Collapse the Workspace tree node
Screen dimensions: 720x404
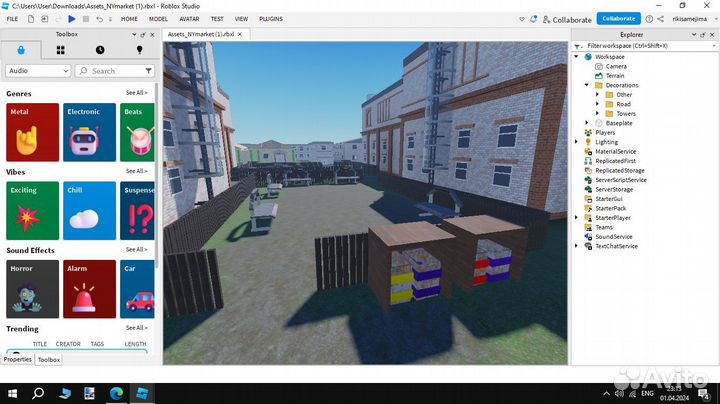(x=576, y=57)
